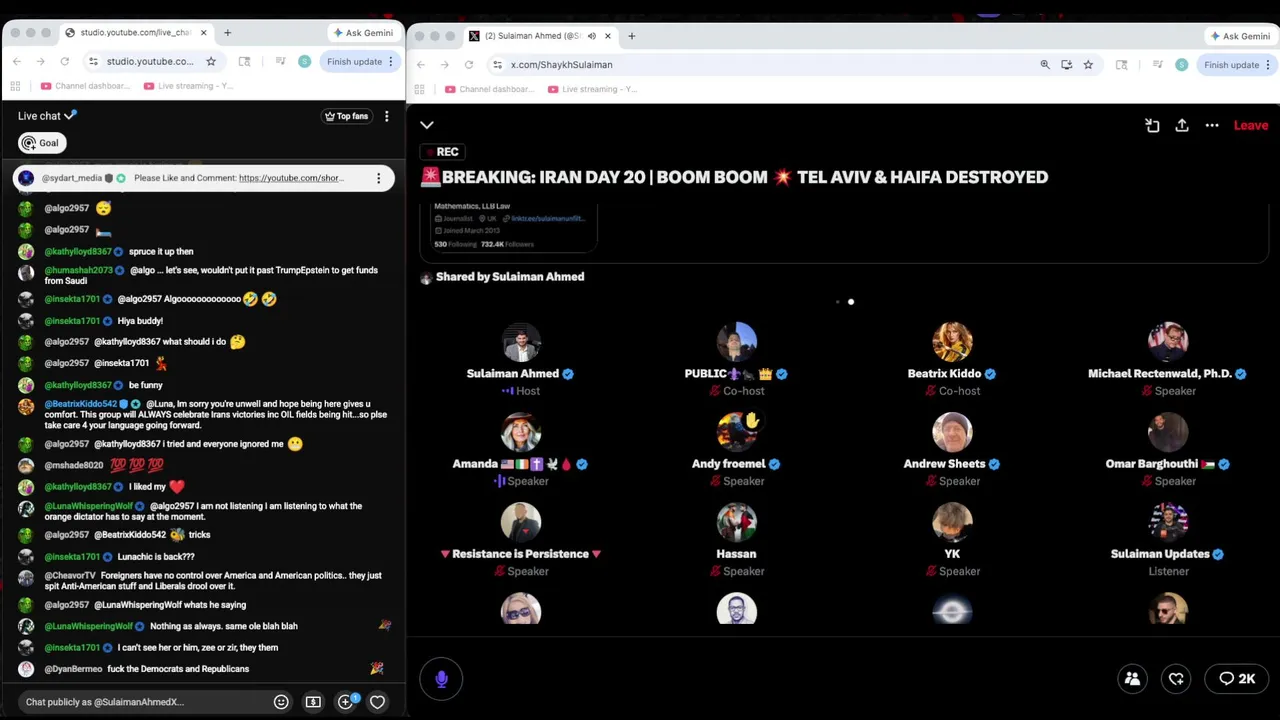Open Channel dashboard bookmark in YouTube window
Image resolution: width=1280 pixels, height=720 pixels.
pos(86,86)
